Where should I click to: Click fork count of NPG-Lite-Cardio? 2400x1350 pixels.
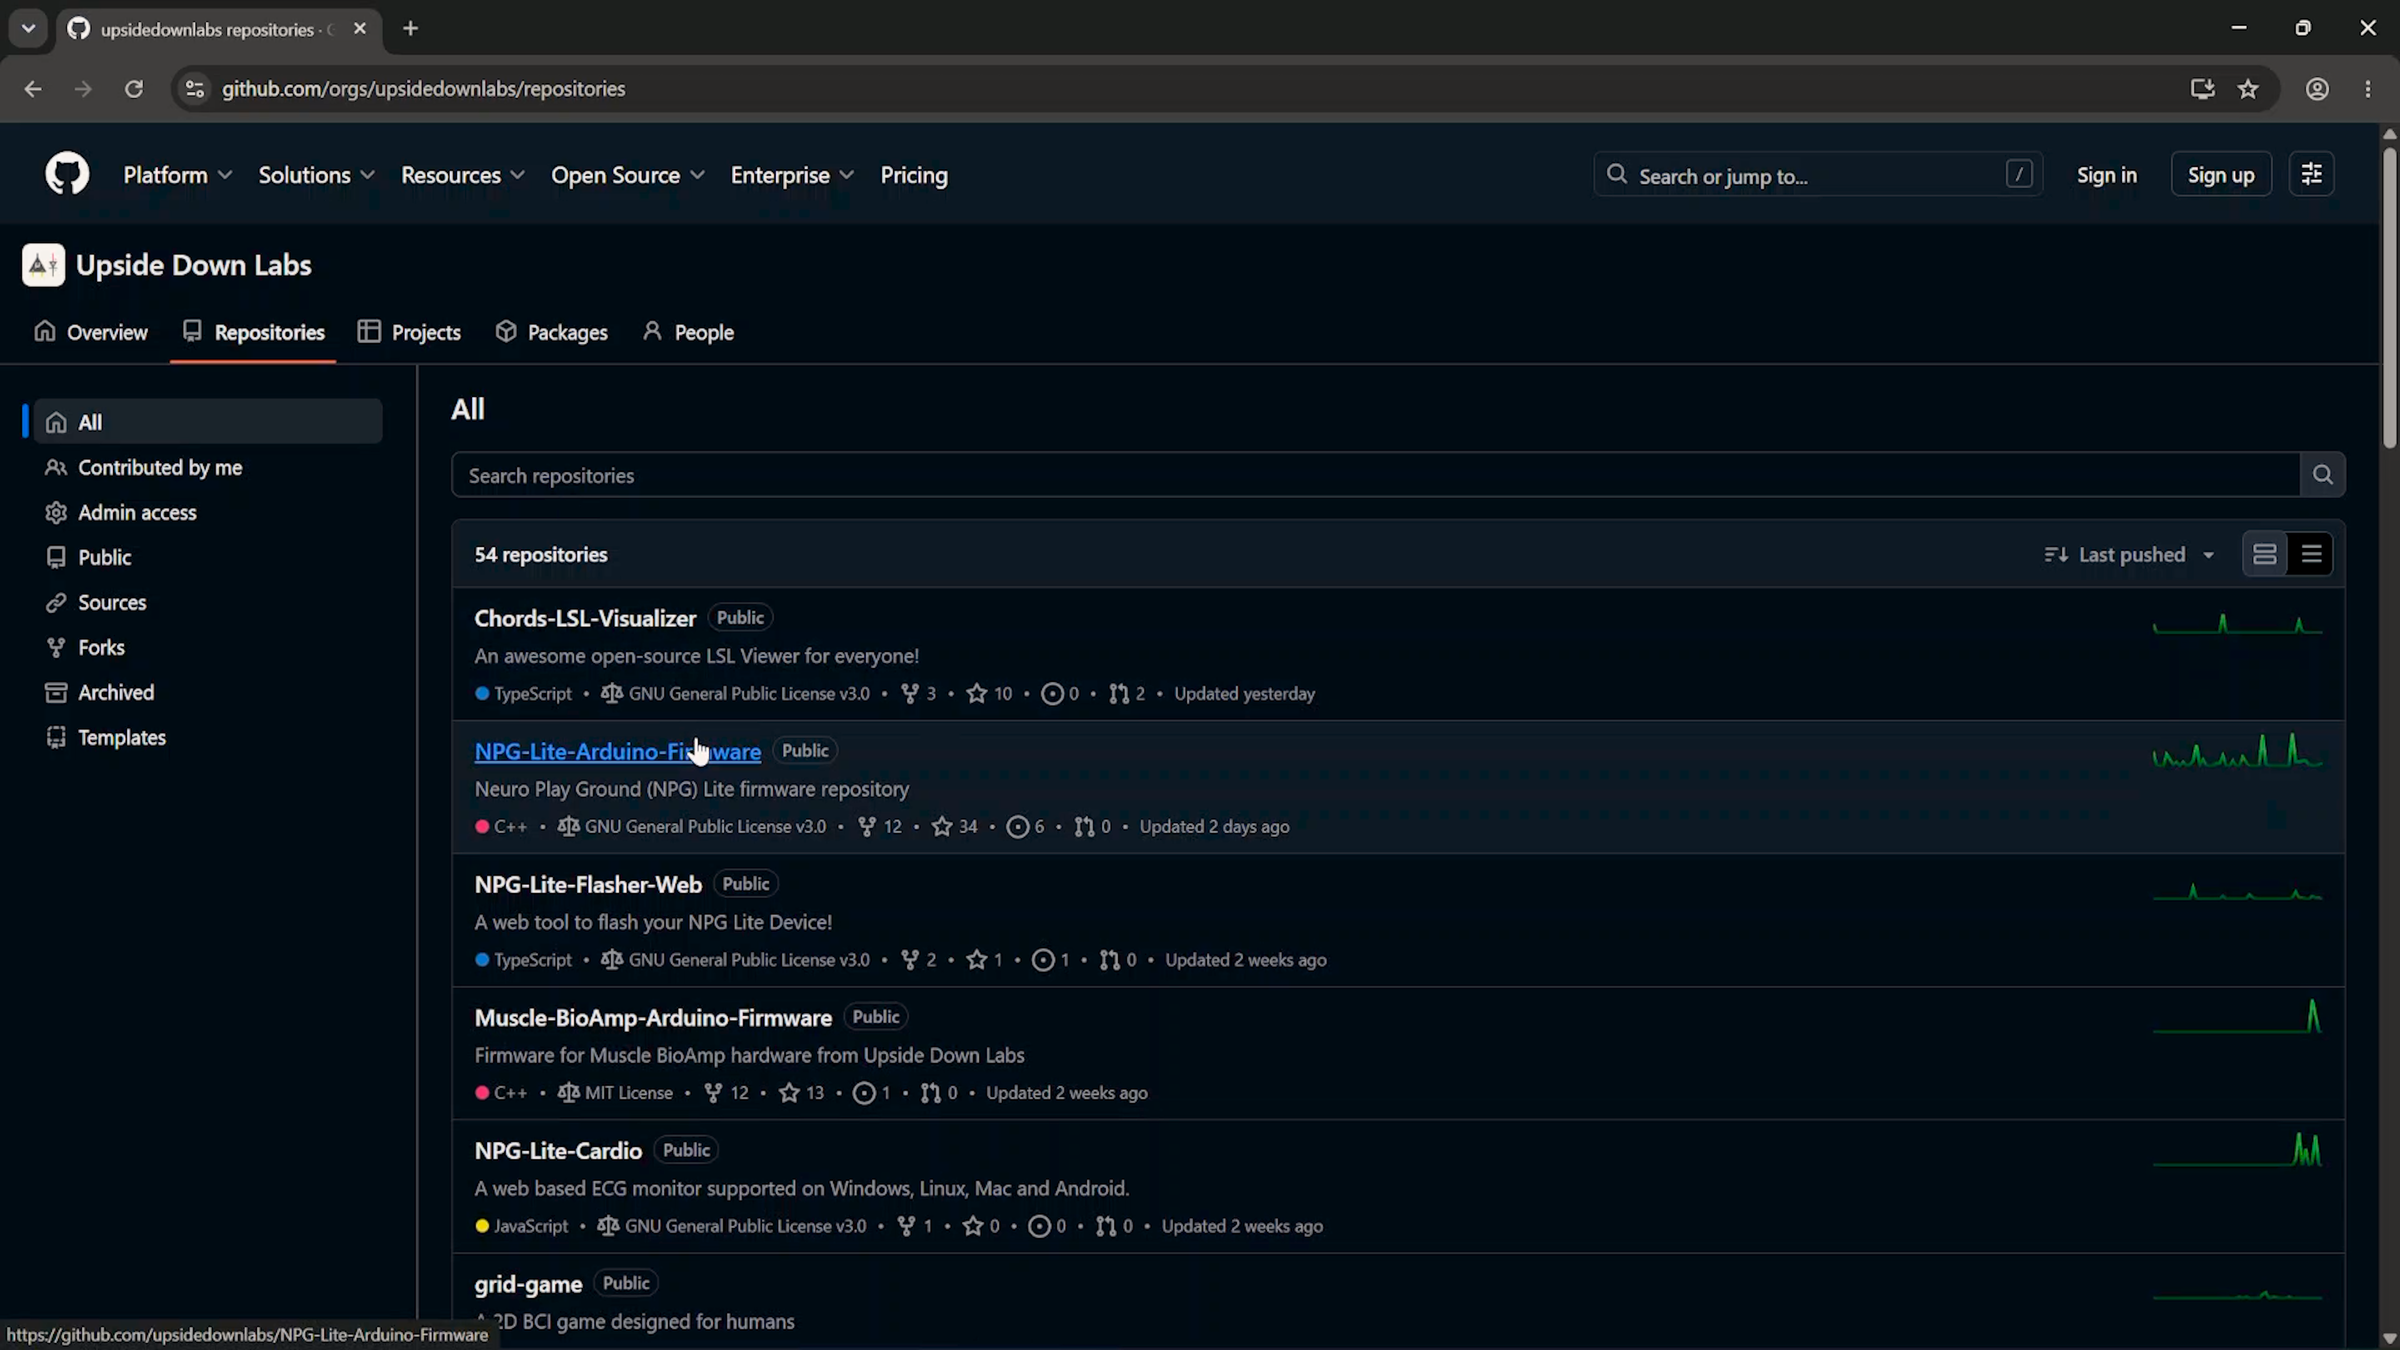914,1226
